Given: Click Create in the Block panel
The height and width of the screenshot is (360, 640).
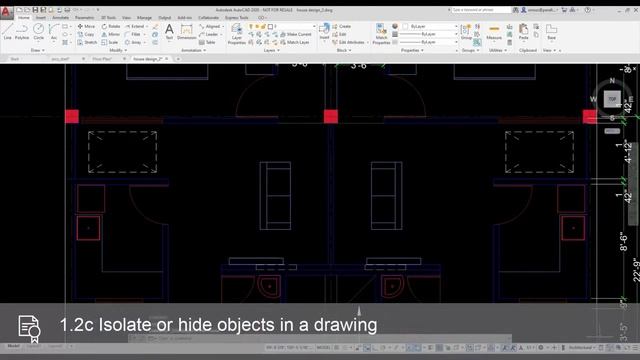Looking at the screenshot, I should pyautogui.click(x=341, y=26).
